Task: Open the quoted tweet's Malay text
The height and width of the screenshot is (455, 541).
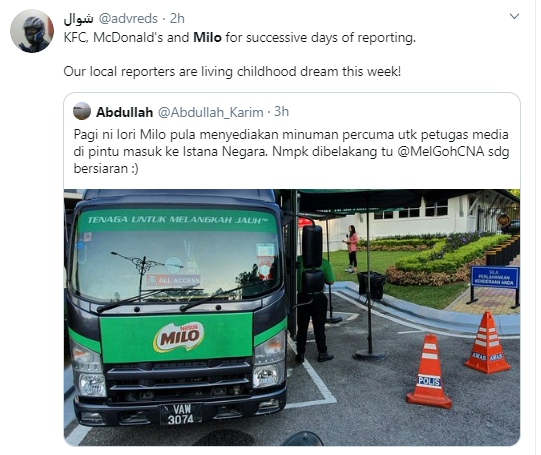Action: [291, 151]
